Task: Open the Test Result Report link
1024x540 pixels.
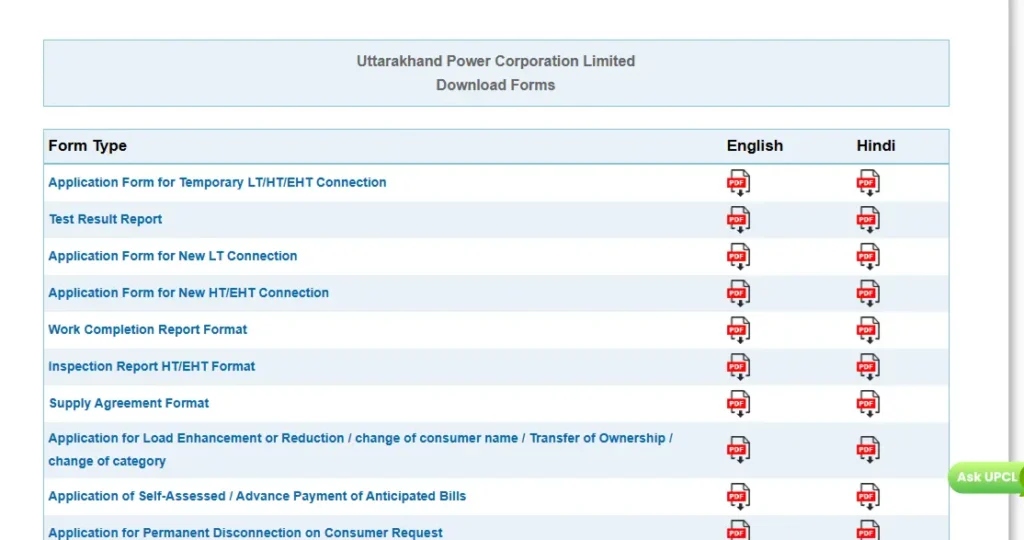Action: tap(105, 219)
